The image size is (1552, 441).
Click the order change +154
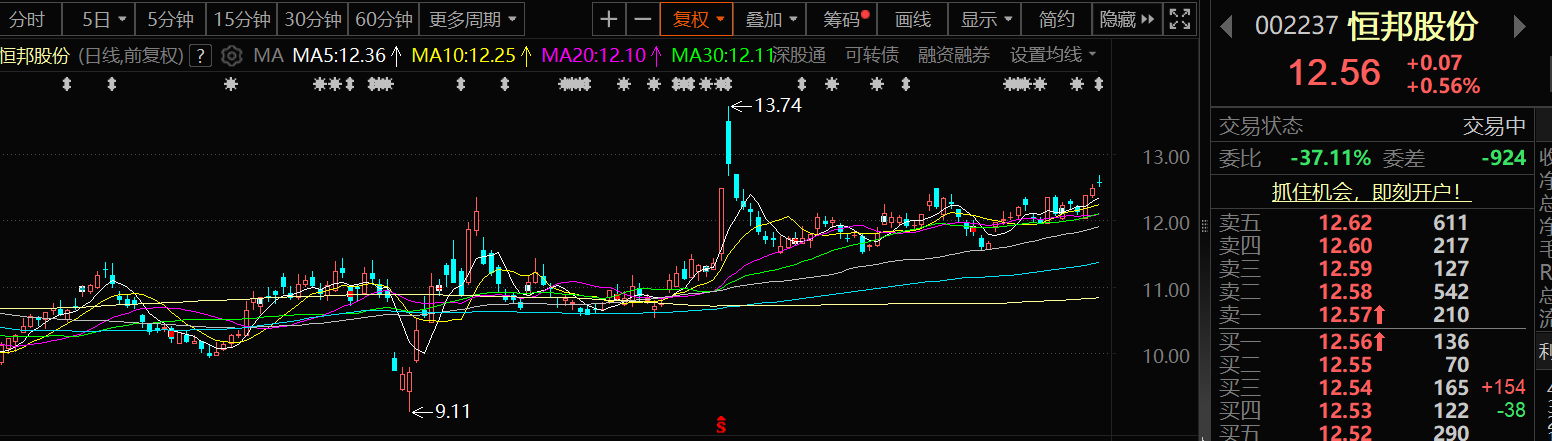pos(1503,388)
